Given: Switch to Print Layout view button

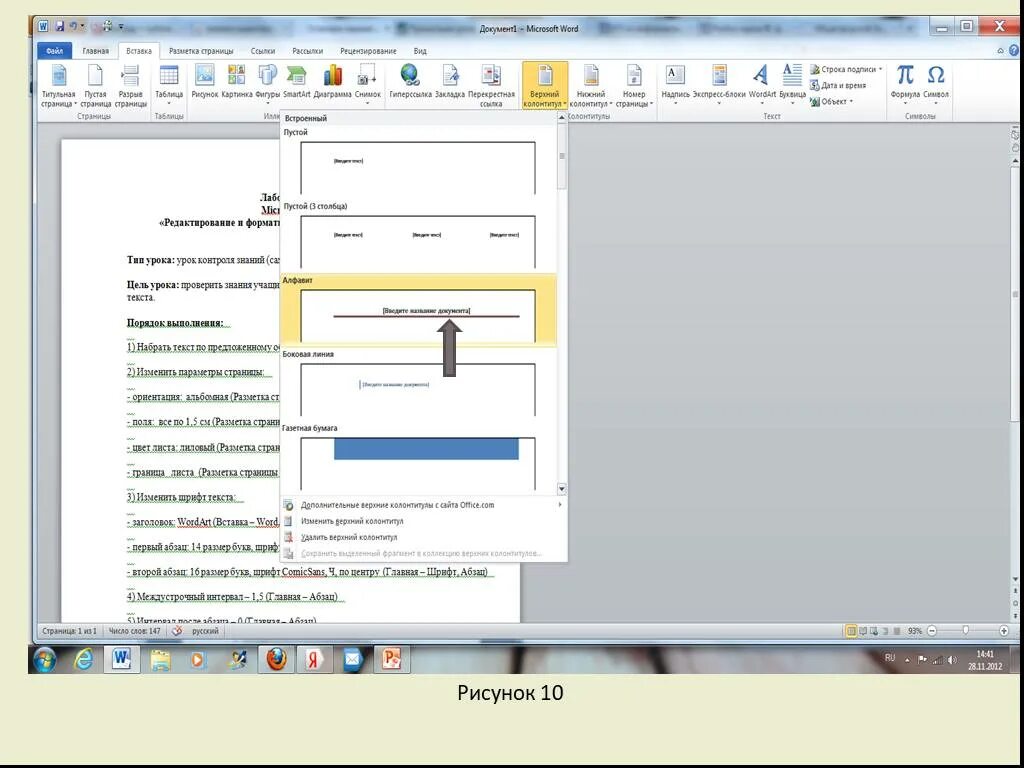Looking at the screenshot, I should tap(851, 632).
